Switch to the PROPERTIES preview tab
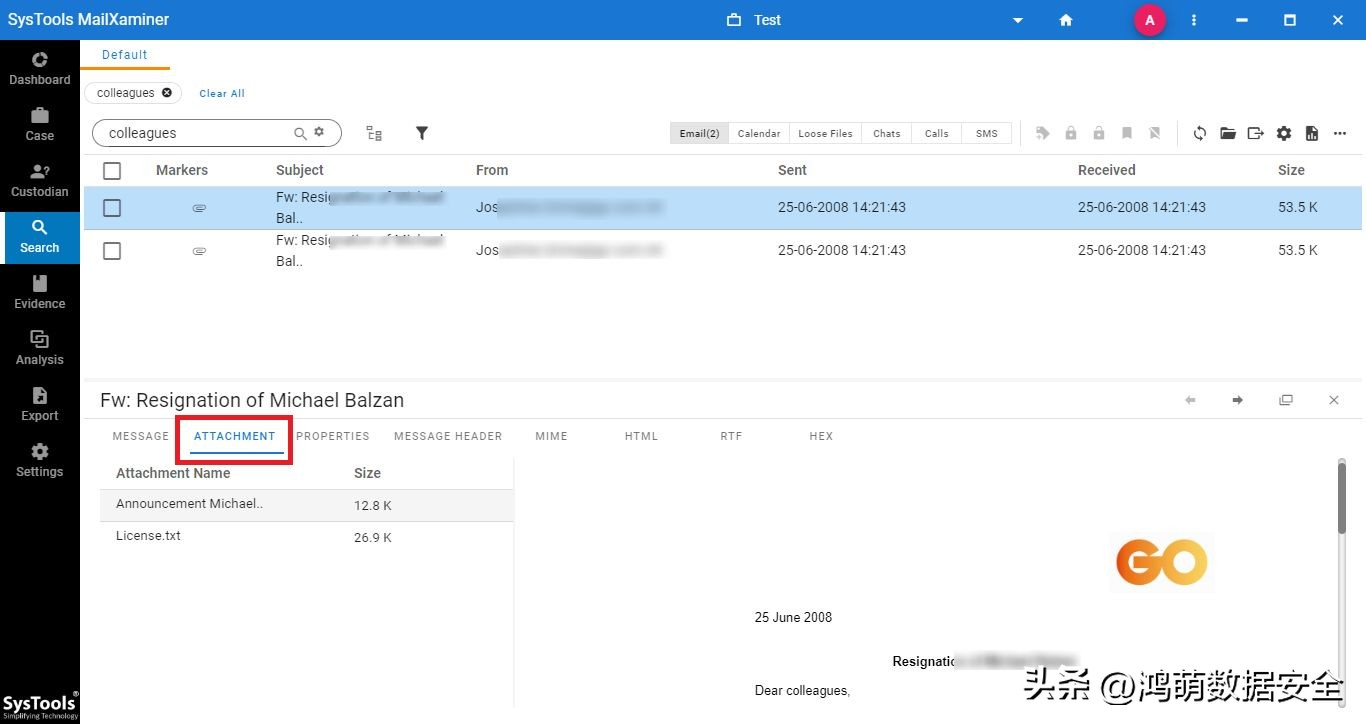 [x=333, y=436]
